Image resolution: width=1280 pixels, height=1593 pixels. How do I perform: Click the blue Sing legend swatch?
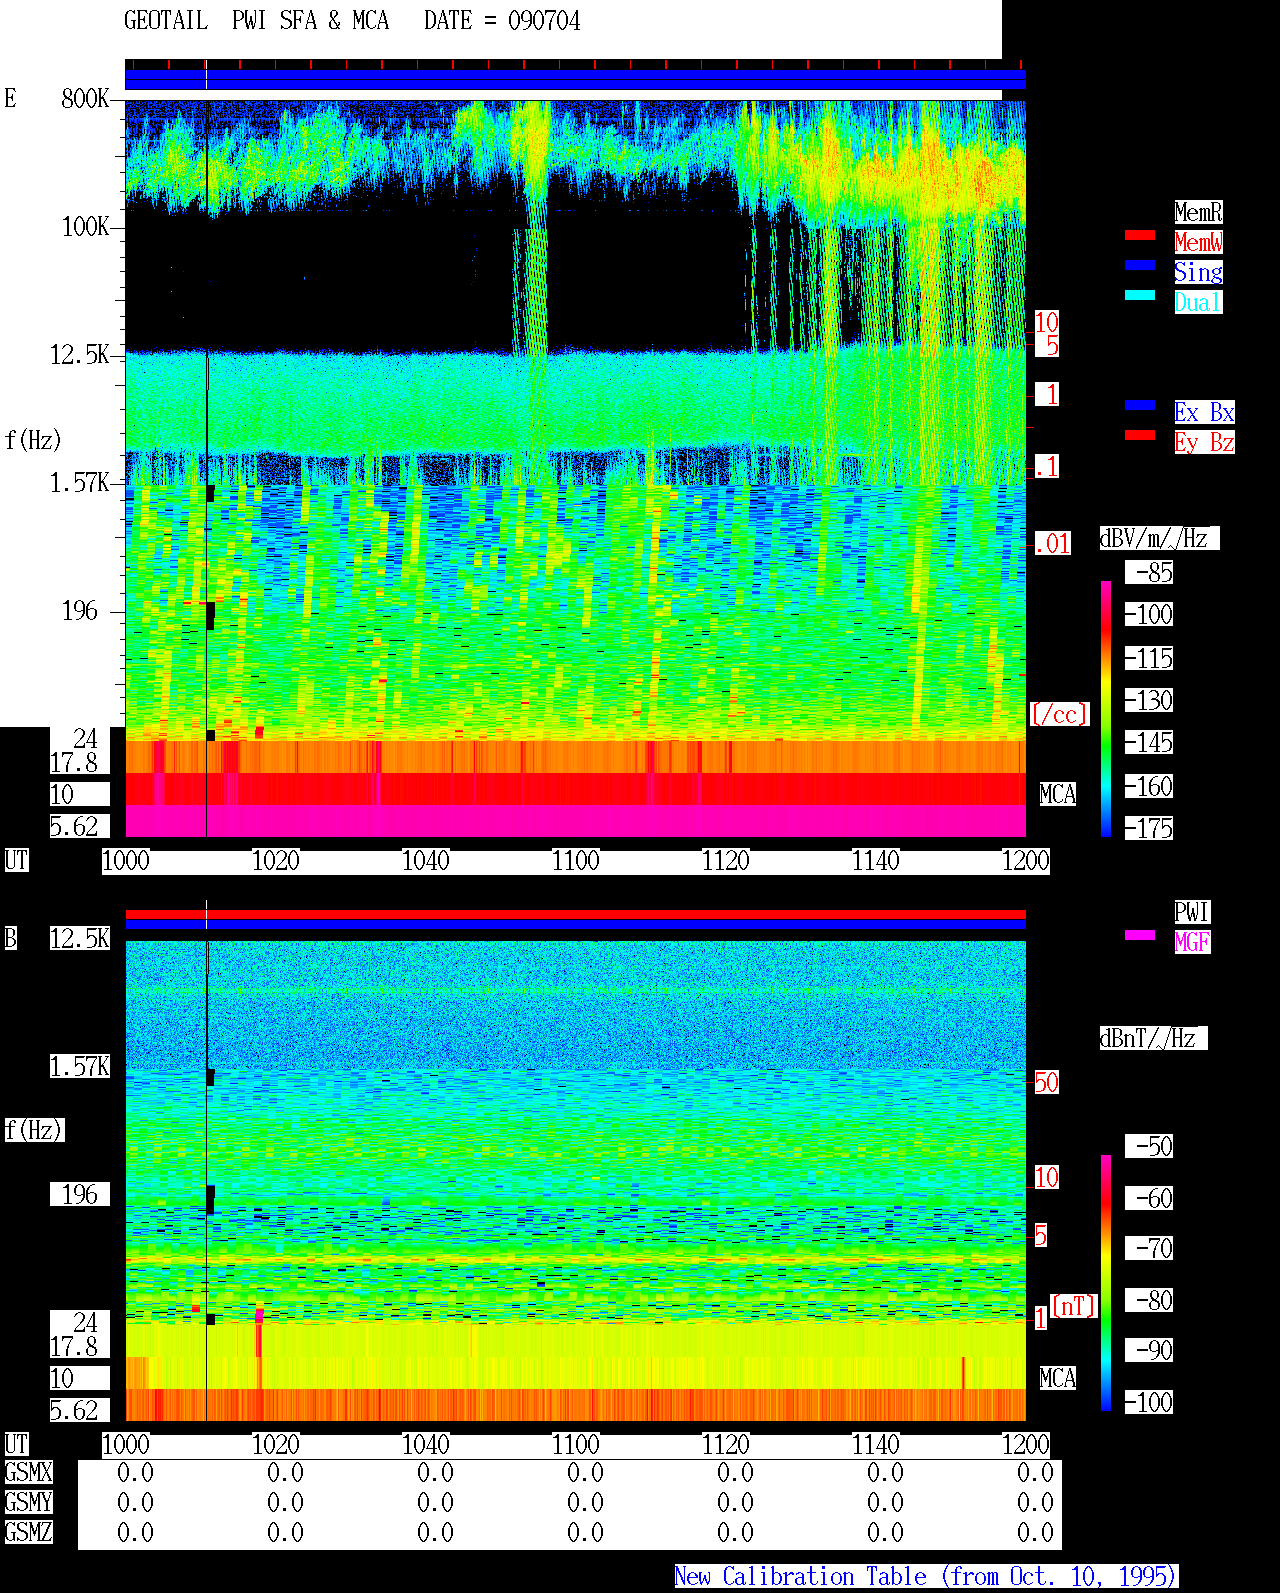pyautogui.click(x=1140, y=265)
